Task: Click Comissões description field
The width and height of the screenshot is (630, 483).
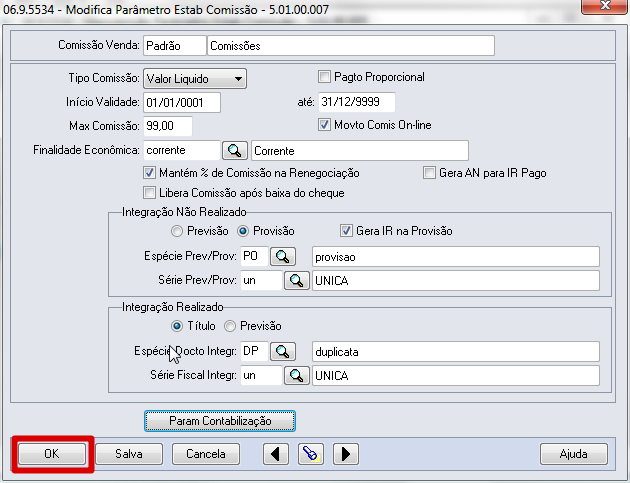Action: pyautogui.click(x=351, y=45)
